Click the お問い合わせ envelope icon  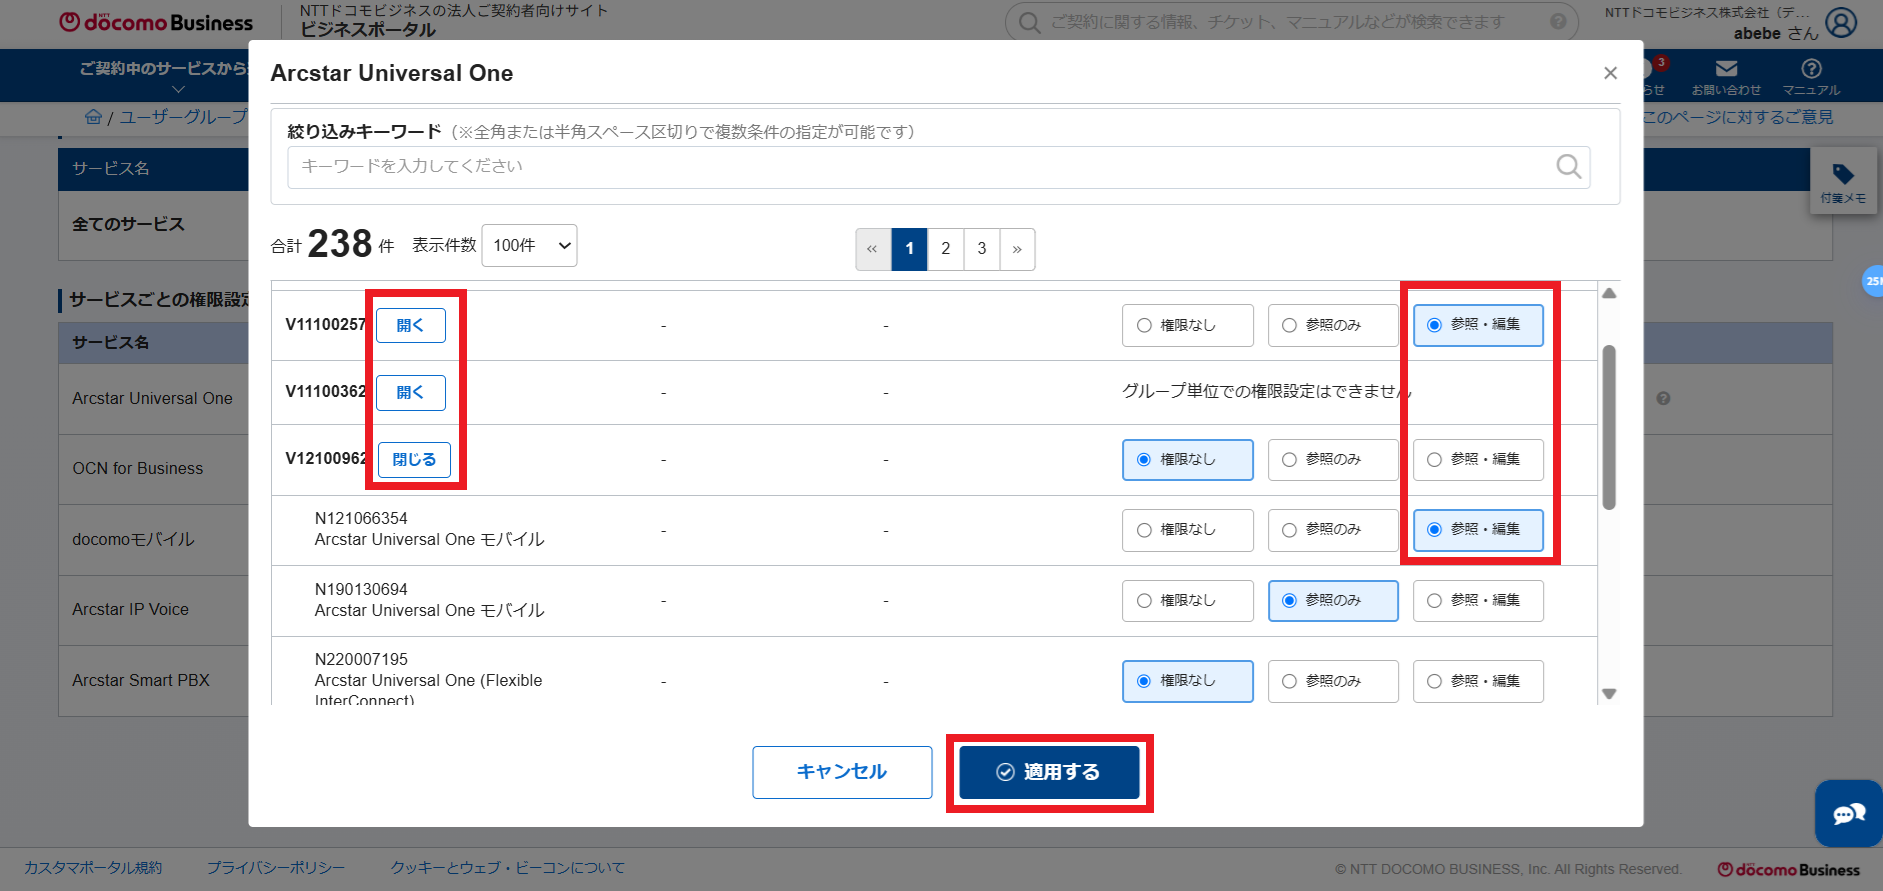(1726, 76)
